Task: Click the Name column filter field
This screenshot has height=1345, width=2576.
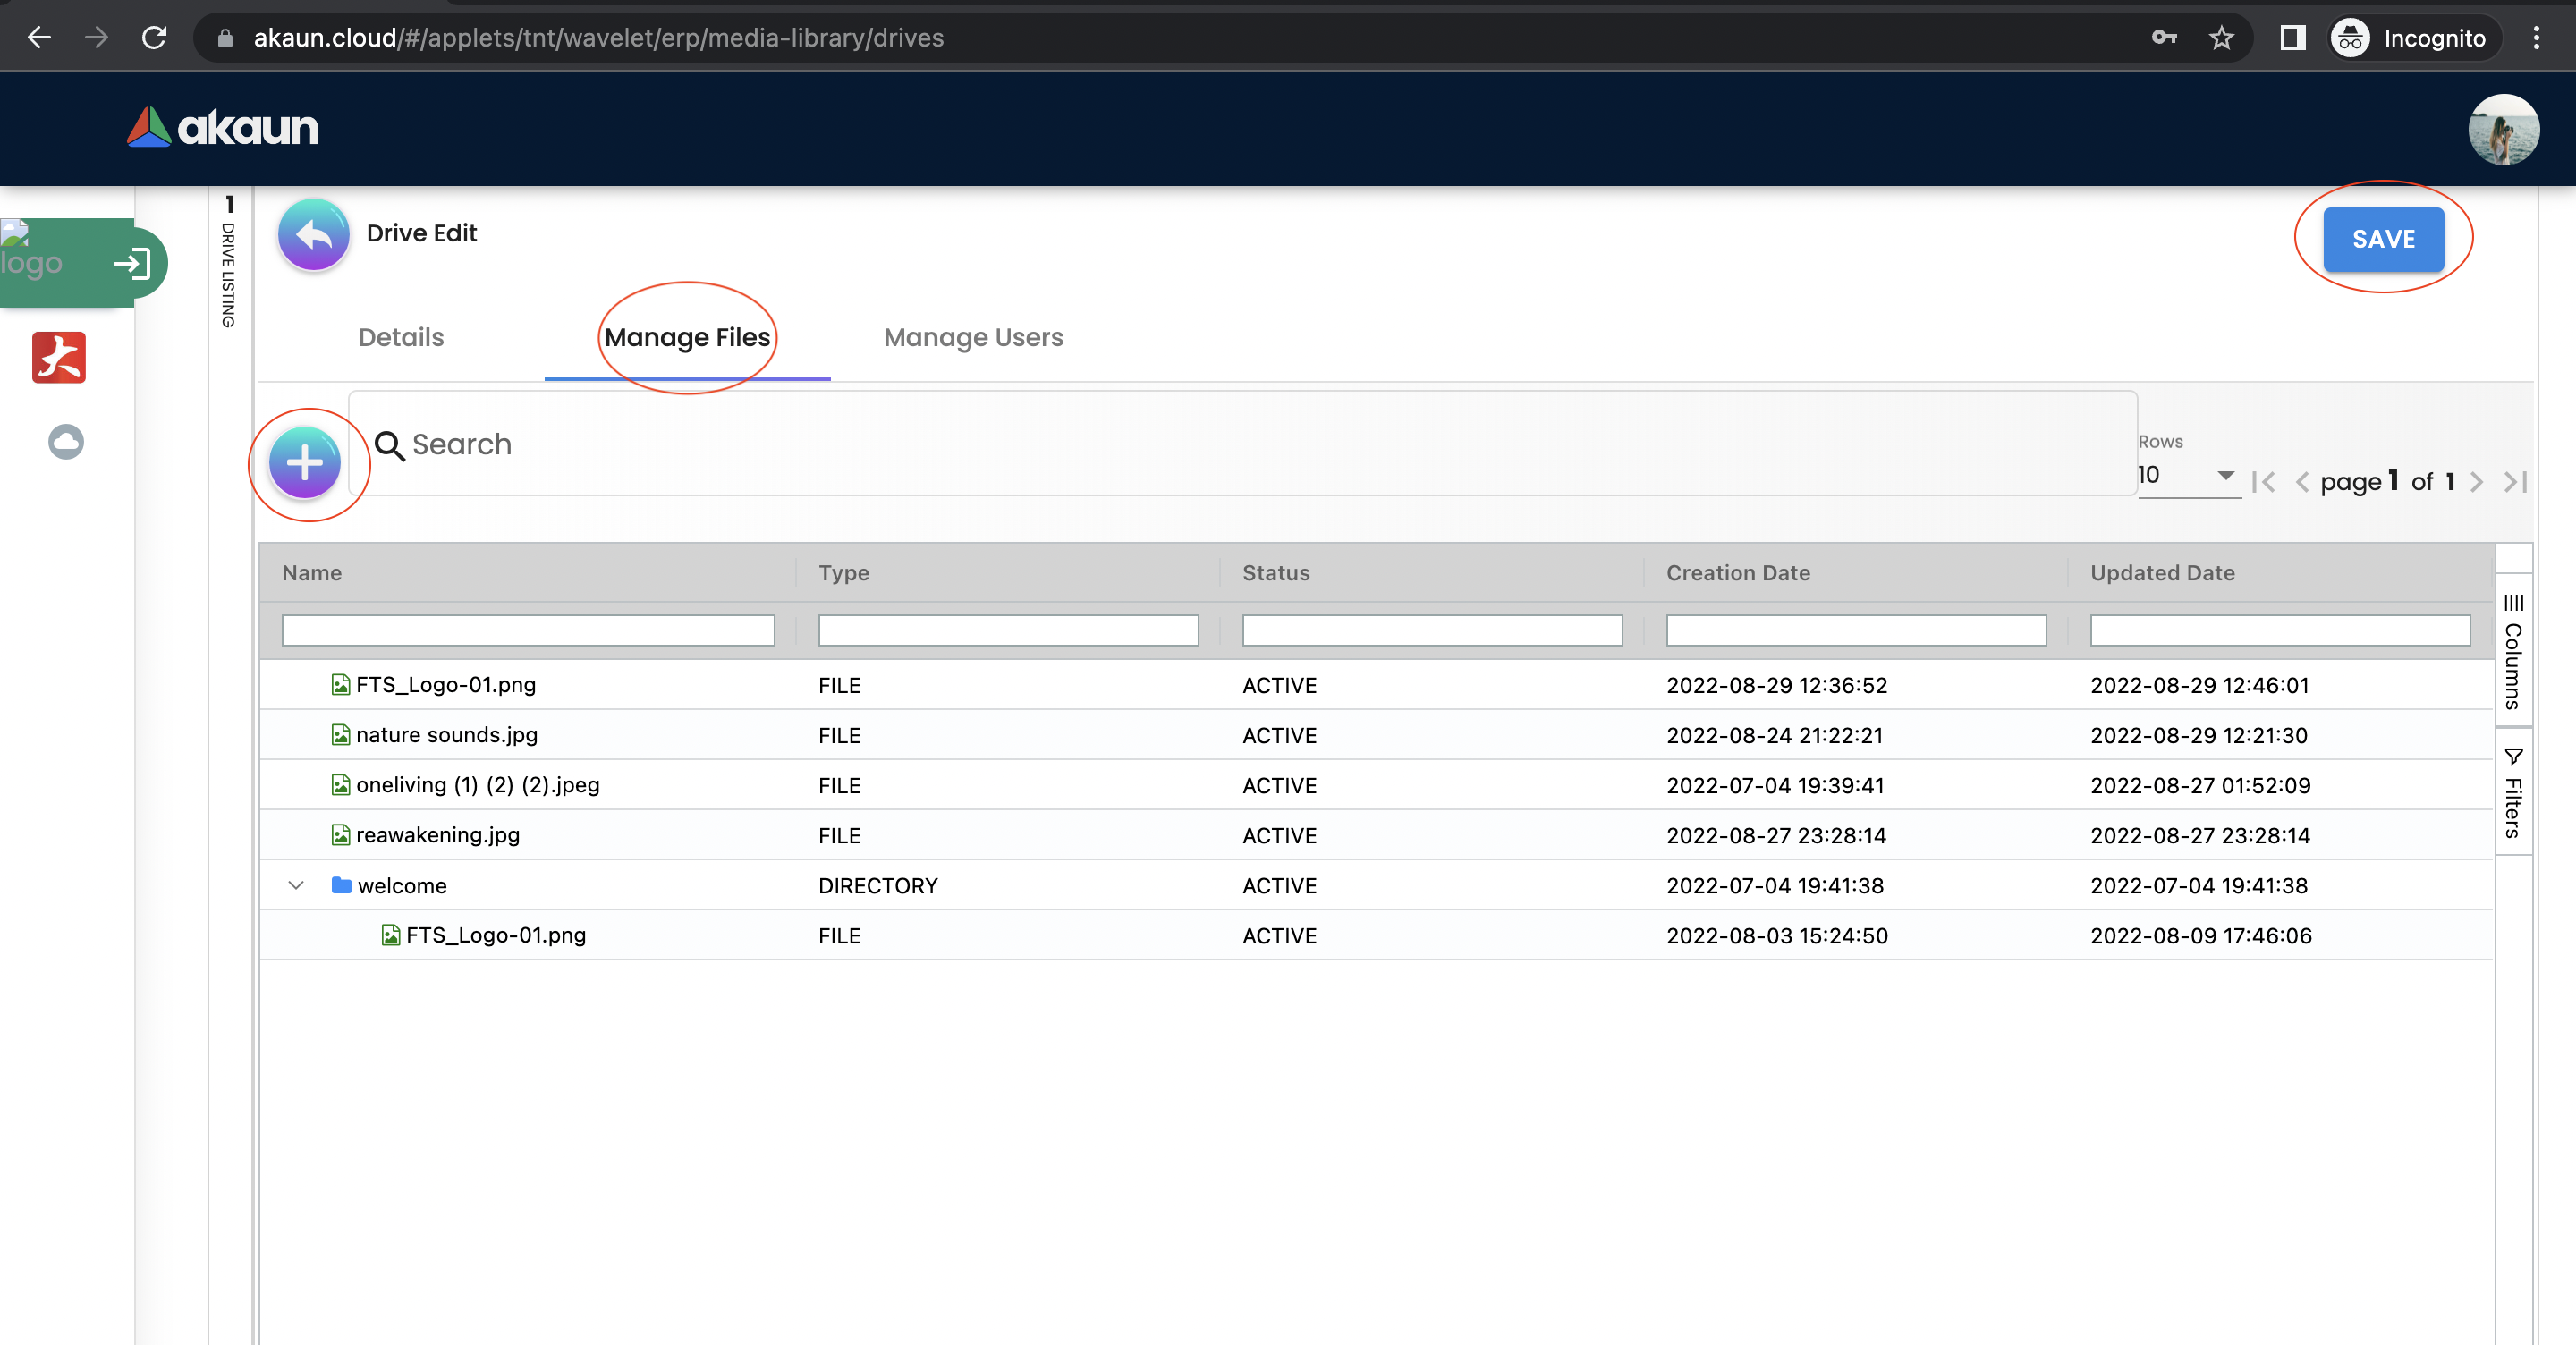Action: pos(528,630)
